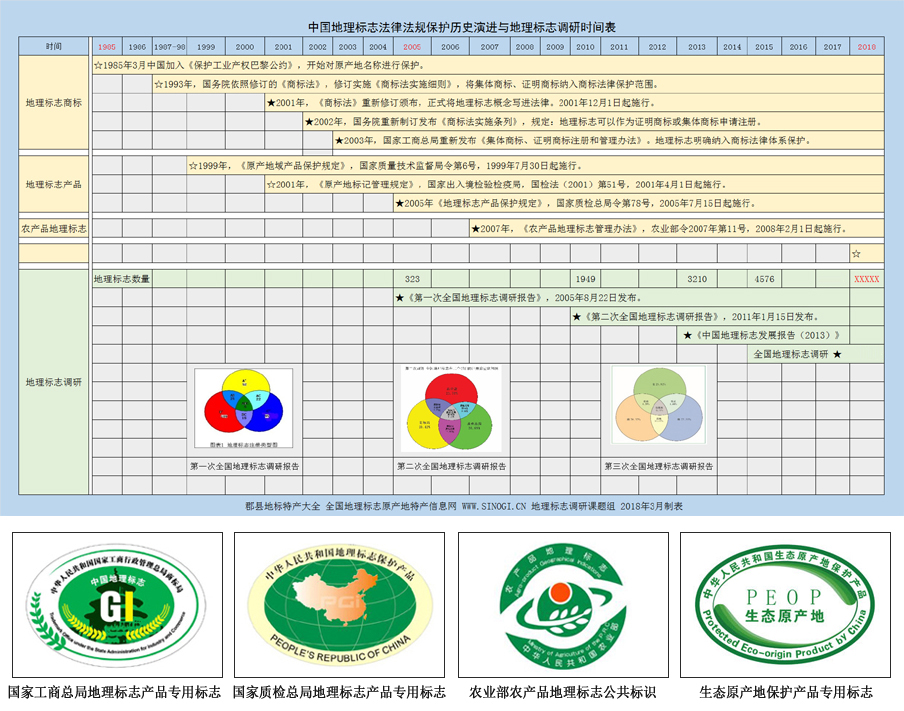This screenshot has width=904, height=711.
Task: Click the AQSIQ PGI China map logo
Action: (x=340, y=605)
